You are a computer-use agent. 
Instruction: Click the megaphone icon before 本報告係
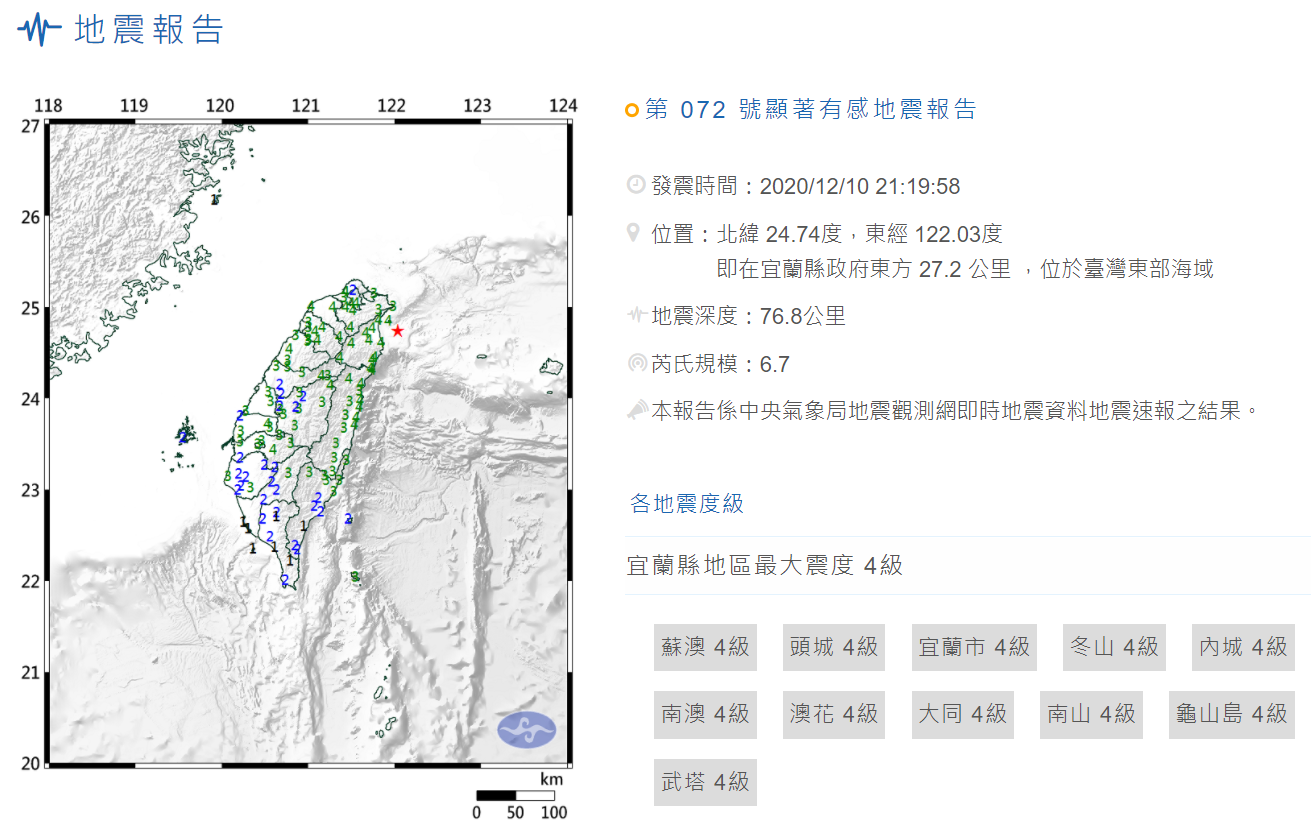tap(635, 410)
